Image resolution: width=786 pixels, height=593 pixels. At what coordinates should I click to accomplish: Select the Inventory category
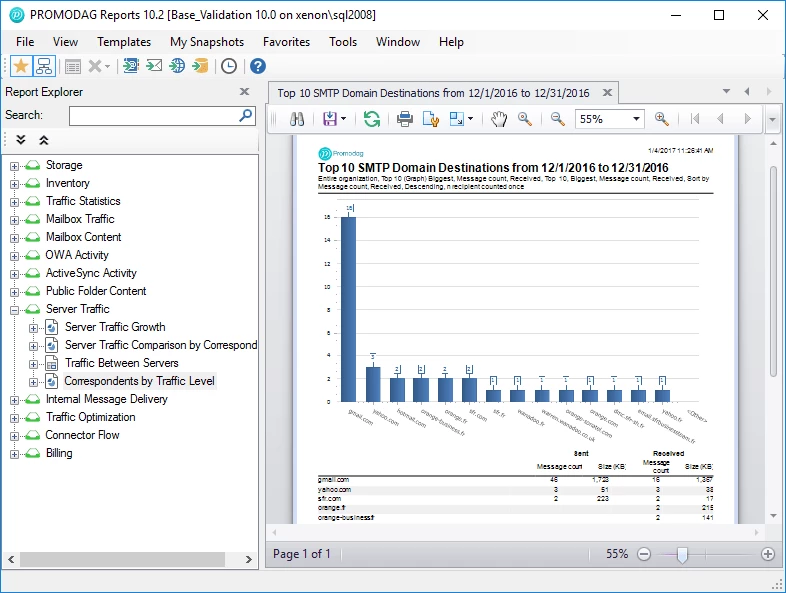[68, 183]
